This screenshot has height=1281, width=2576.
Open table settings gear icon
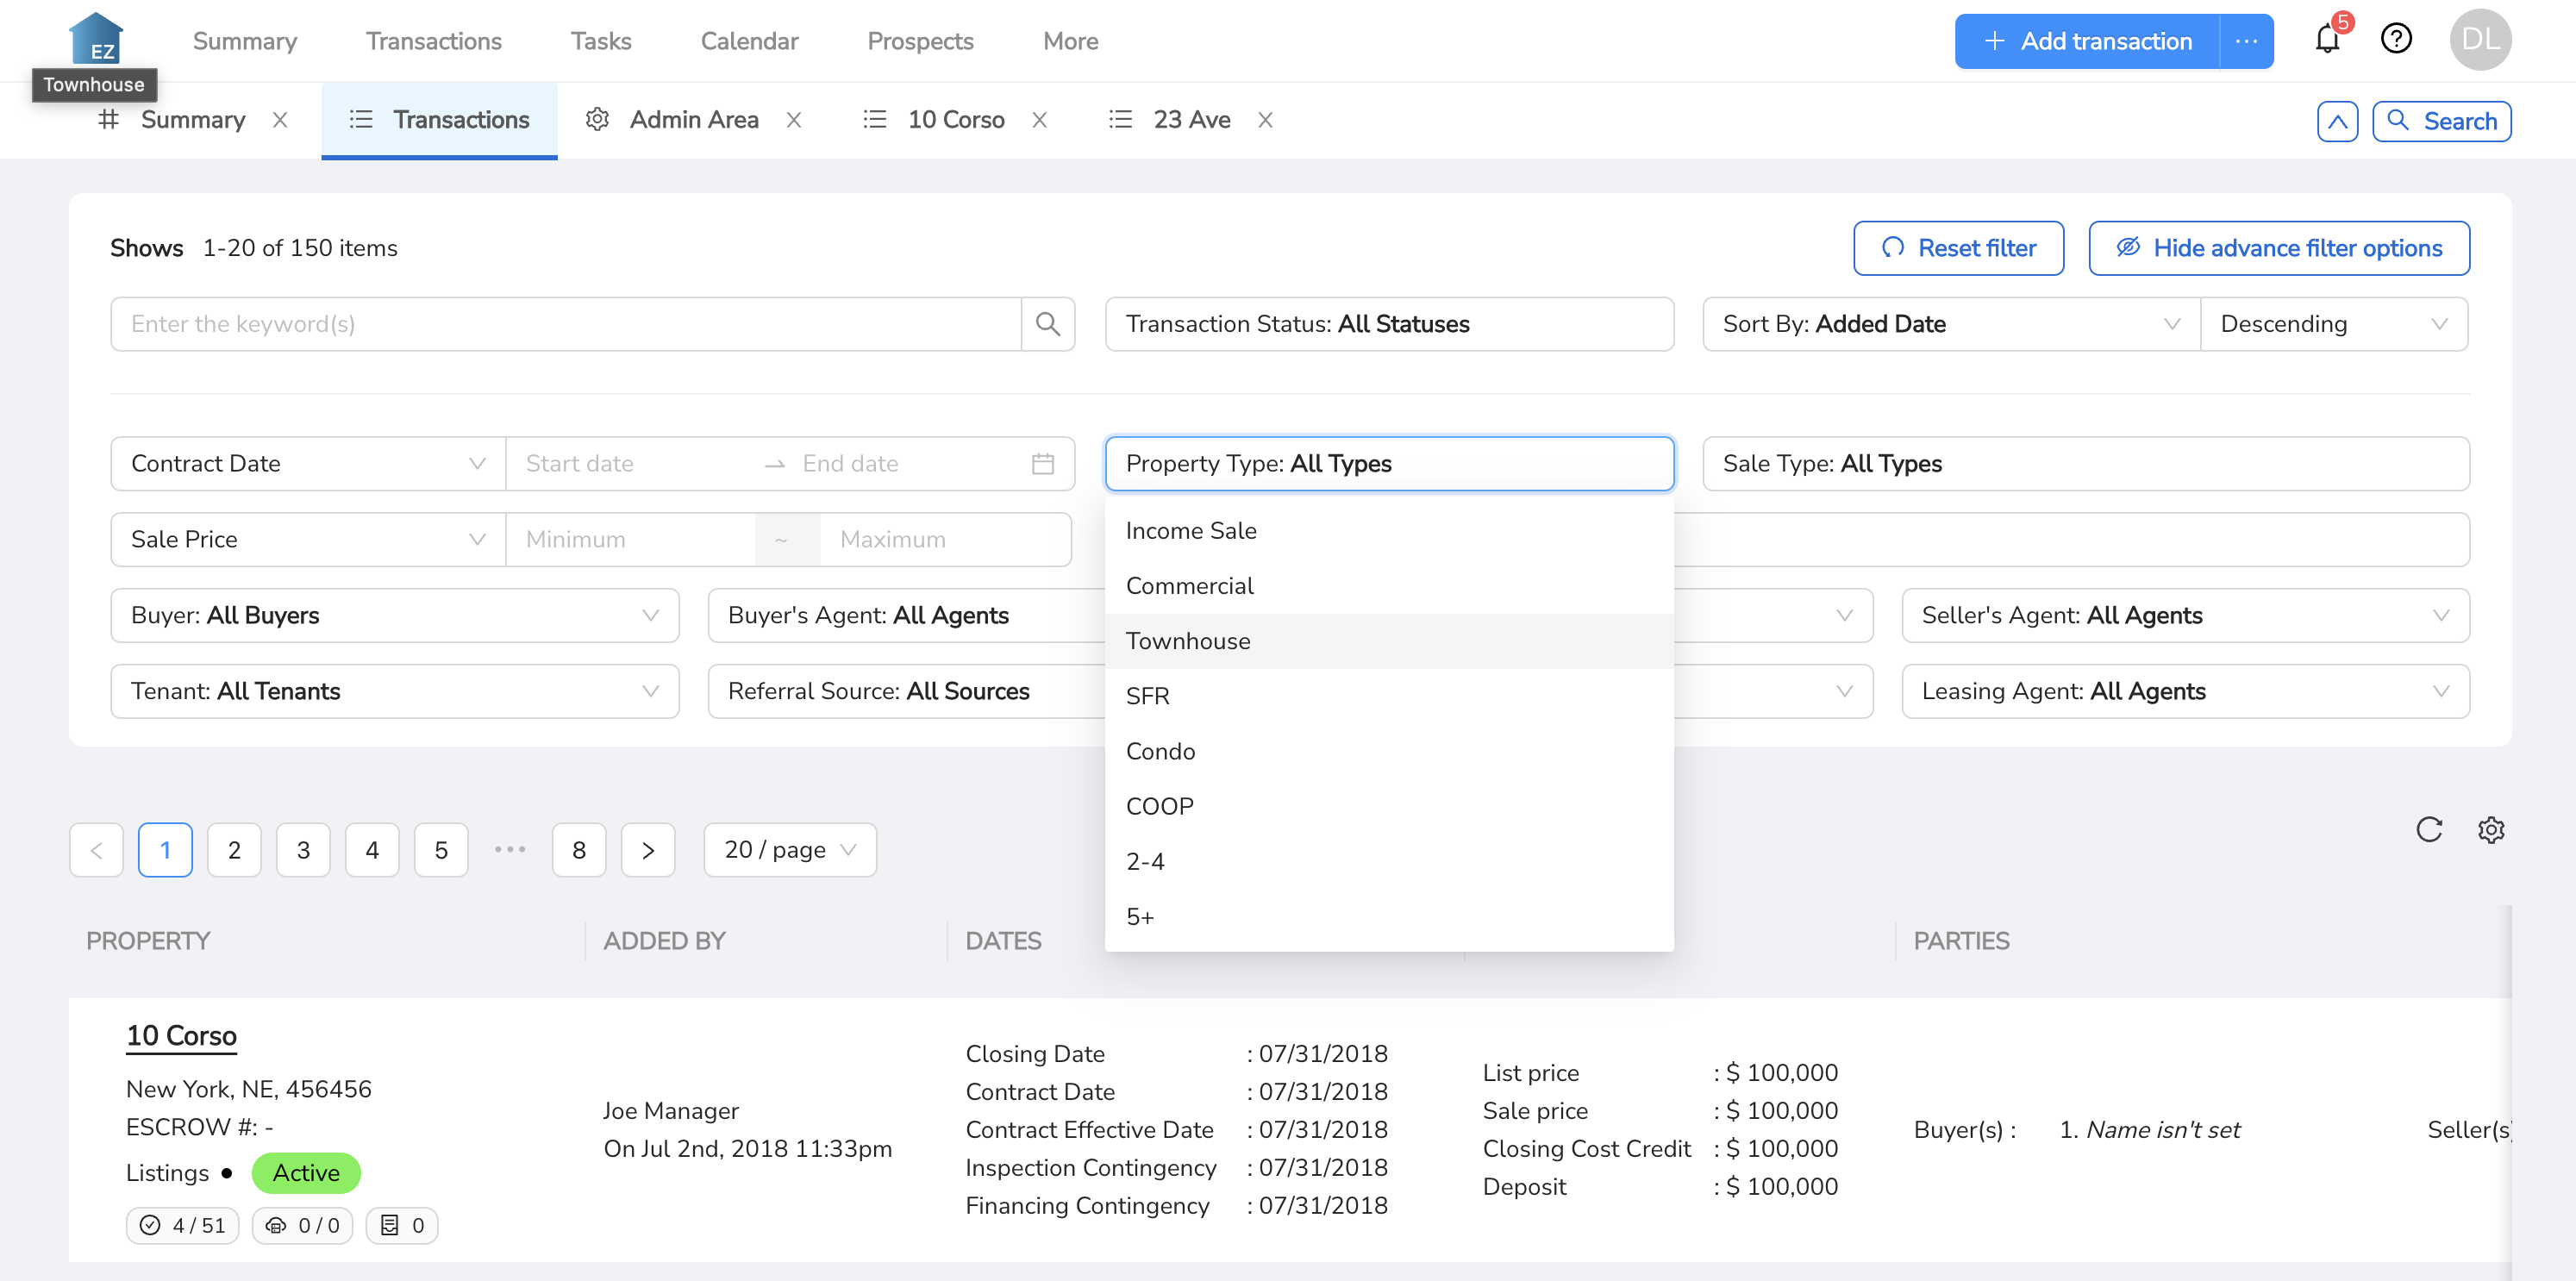pos(2491,830)
